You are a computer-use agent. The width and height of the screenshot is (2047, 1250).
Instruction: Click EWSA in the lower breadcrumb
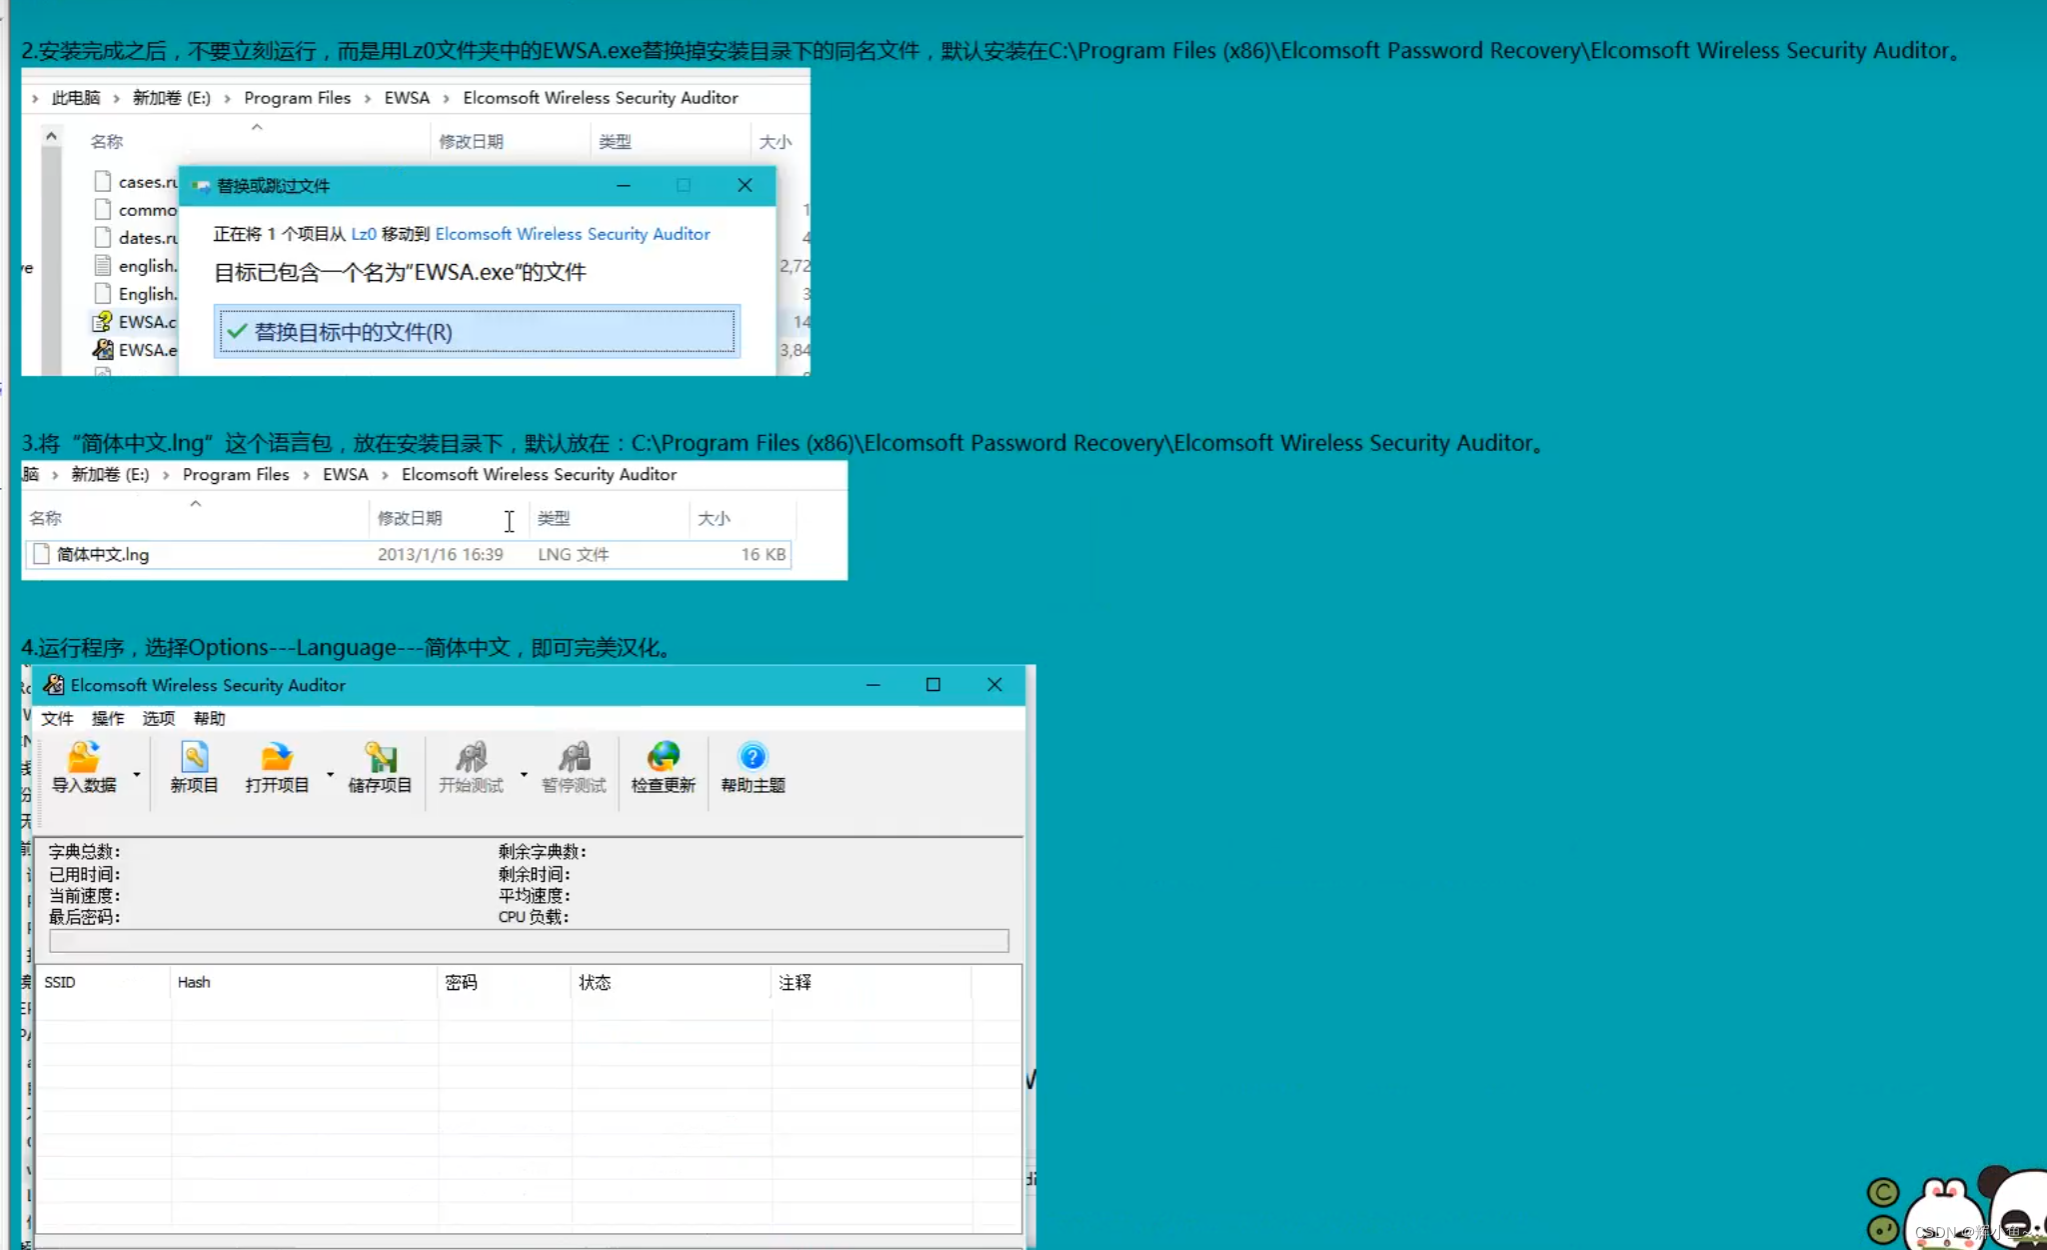tap(345, 474)
